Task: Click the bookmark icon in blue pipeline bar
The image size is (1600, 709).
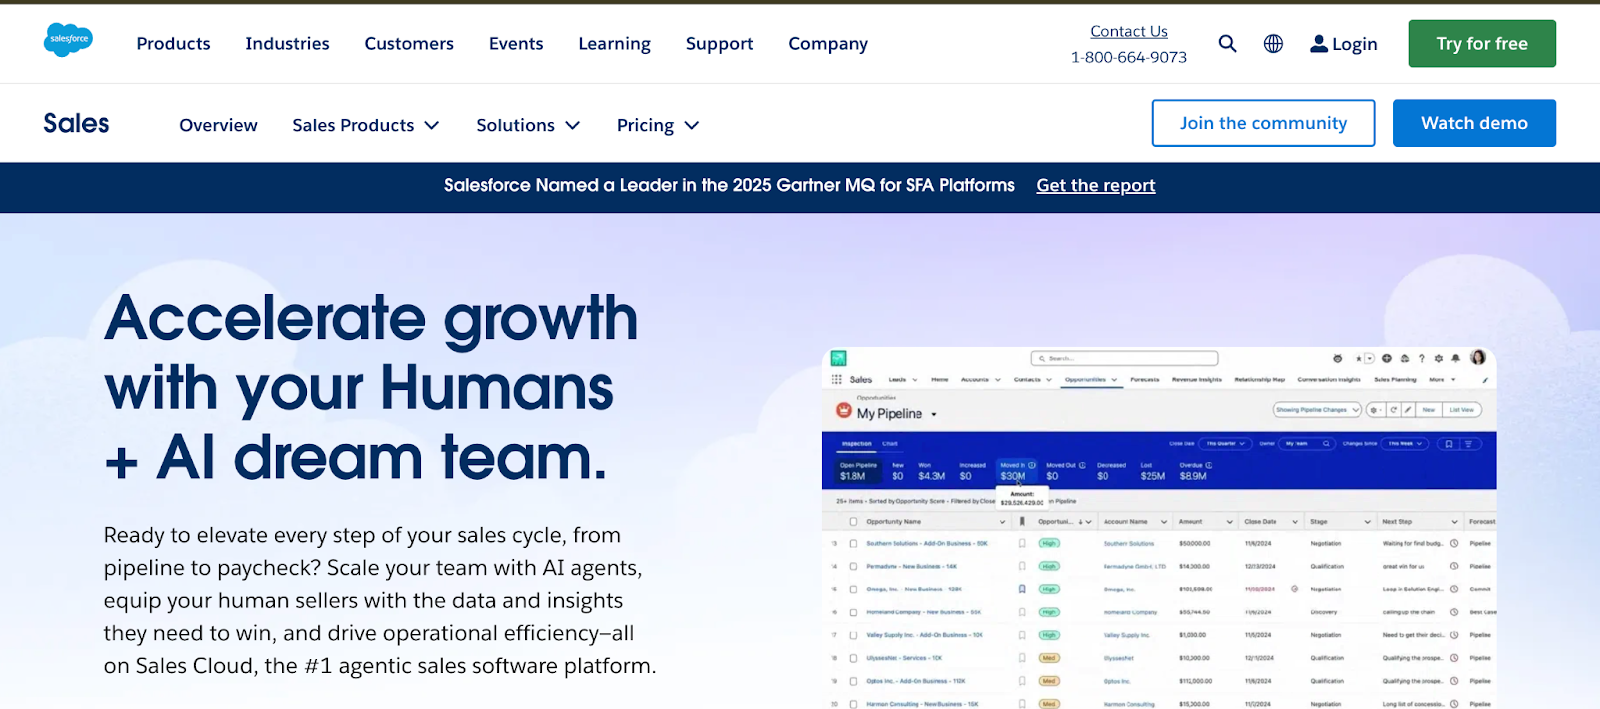Action: pyautogui.click(x=1449, y=444)
